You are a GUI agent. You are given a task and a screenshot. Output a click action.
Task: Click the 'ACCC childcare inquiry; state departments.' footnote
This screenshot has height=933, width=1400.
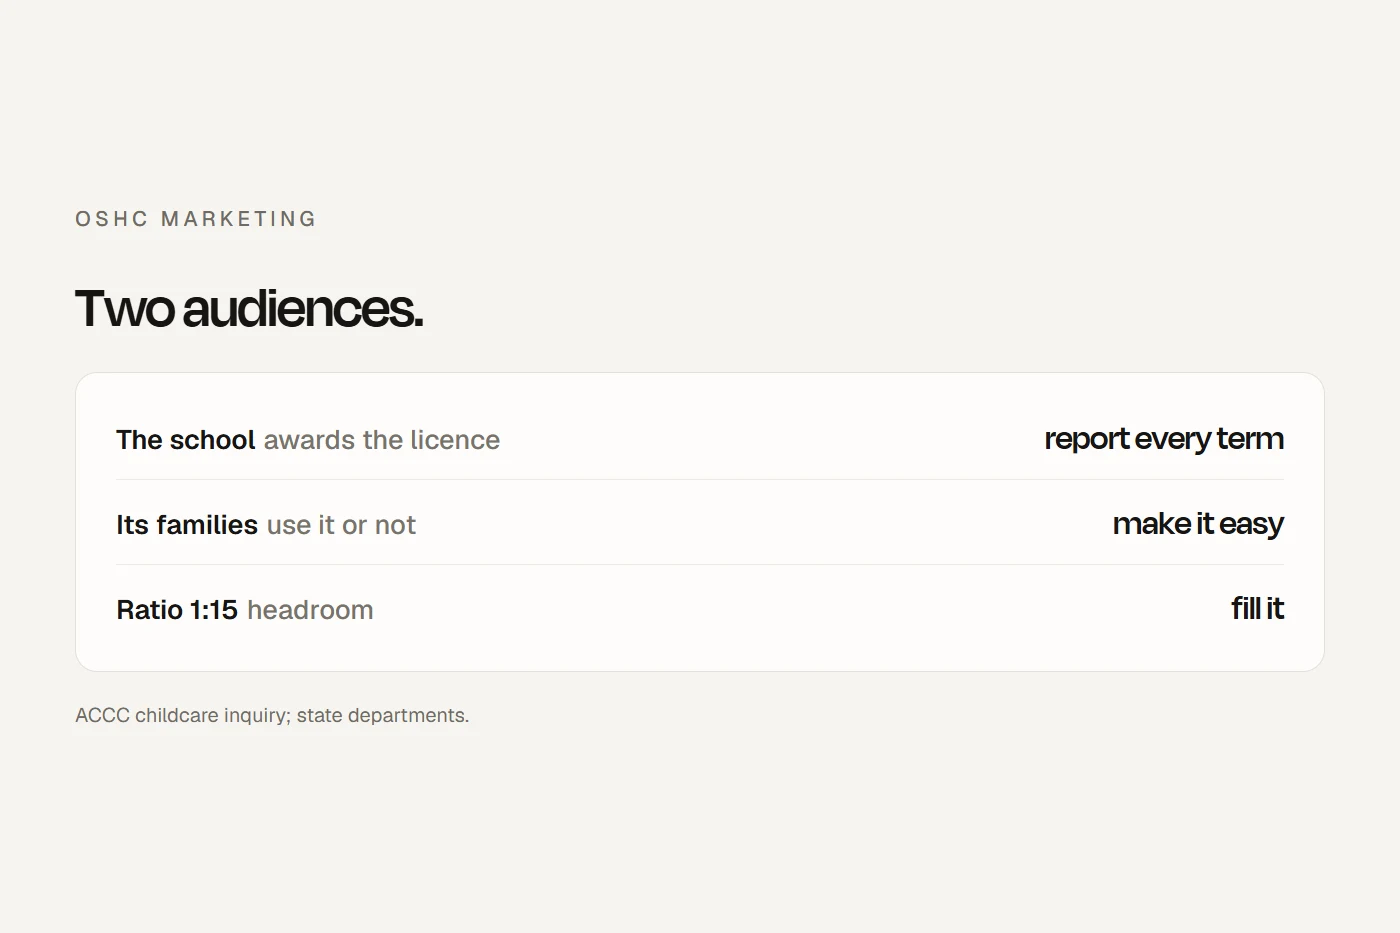pos(272,716)
